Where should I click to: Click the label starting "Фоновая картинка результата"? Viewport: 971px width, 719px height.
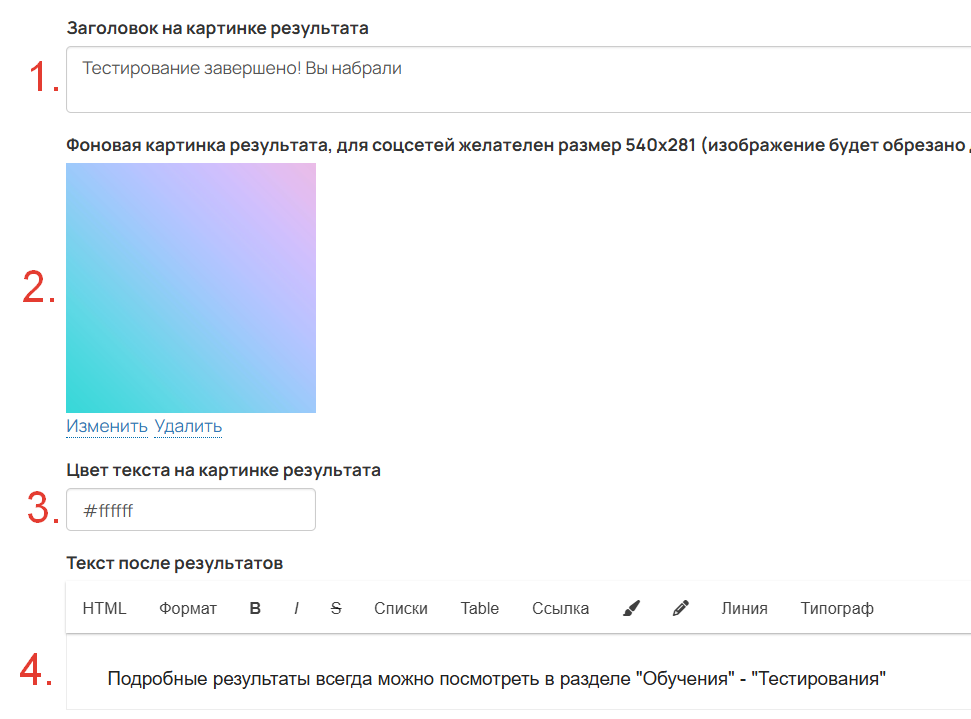click(518, 145)
